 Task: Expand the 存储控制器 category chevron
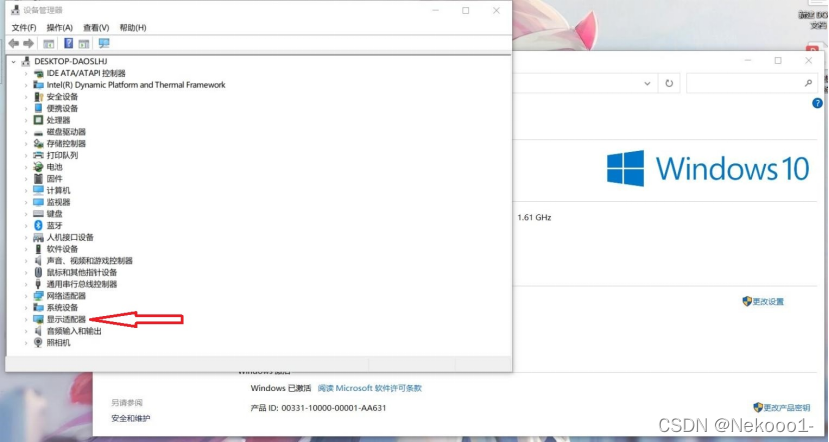pos(26,144)
